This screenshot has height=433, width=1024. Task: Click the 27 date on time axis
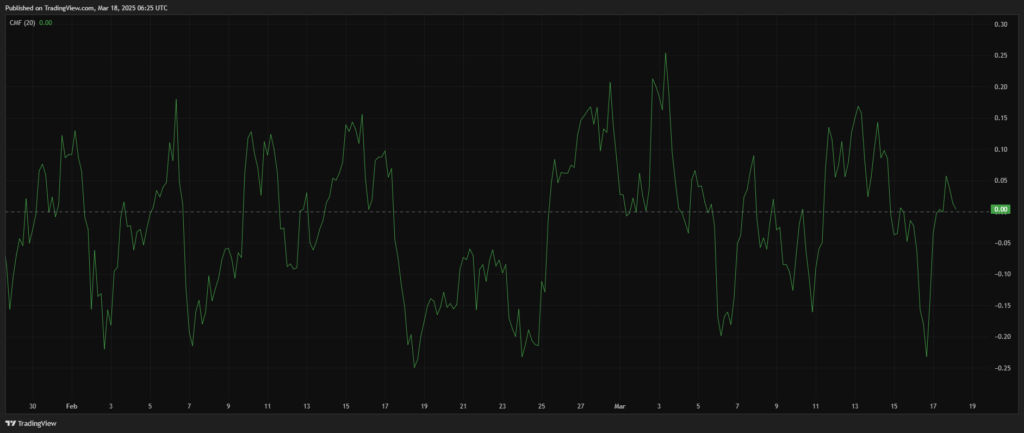tap(580, 407)
